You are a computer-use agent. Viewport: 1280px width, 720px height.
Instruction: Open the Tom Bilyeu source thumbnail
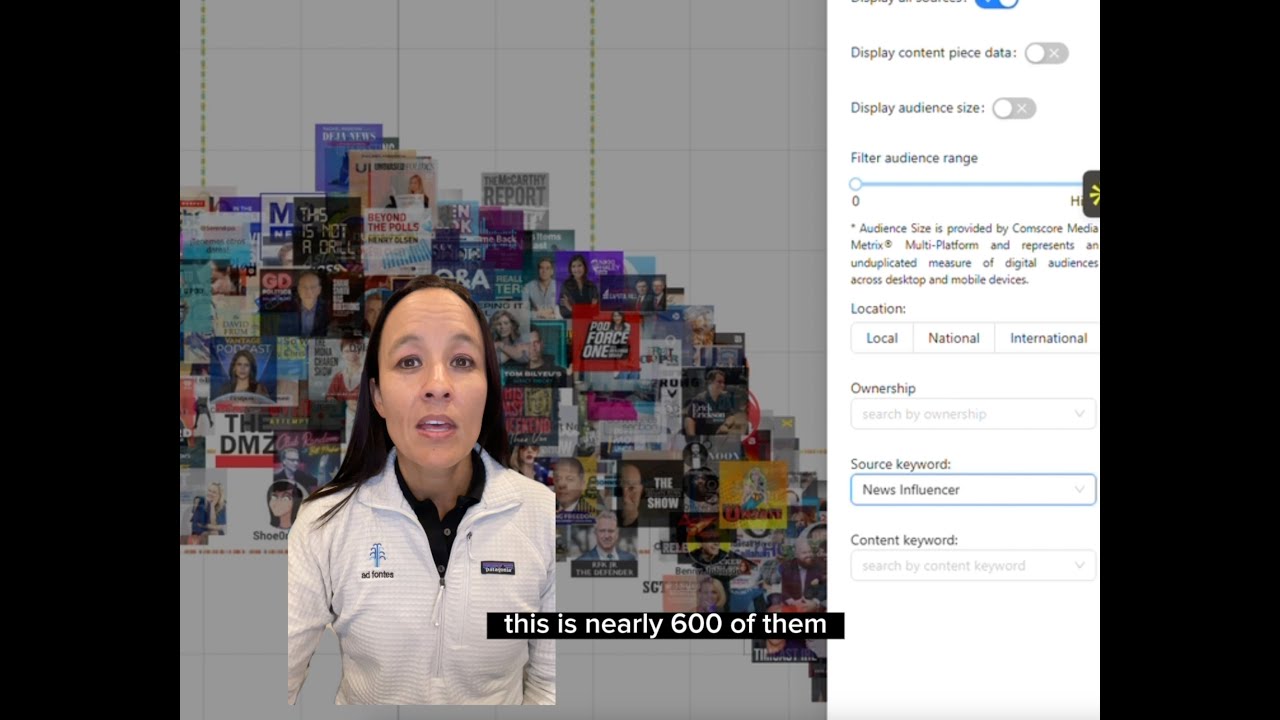point(532,356)
